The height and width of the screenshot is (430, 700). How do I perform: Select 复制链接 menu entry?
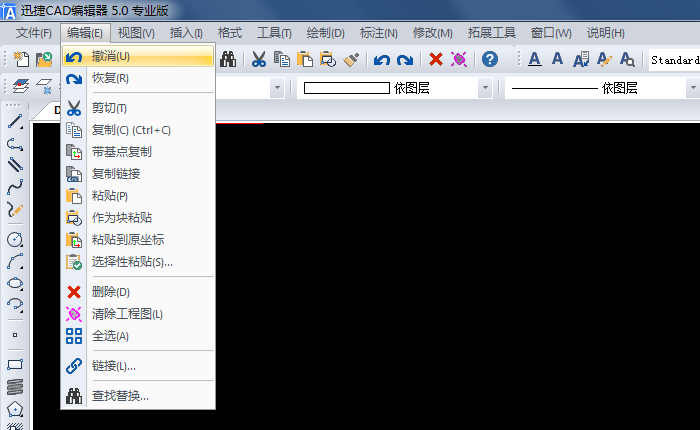tap(138, 174)
